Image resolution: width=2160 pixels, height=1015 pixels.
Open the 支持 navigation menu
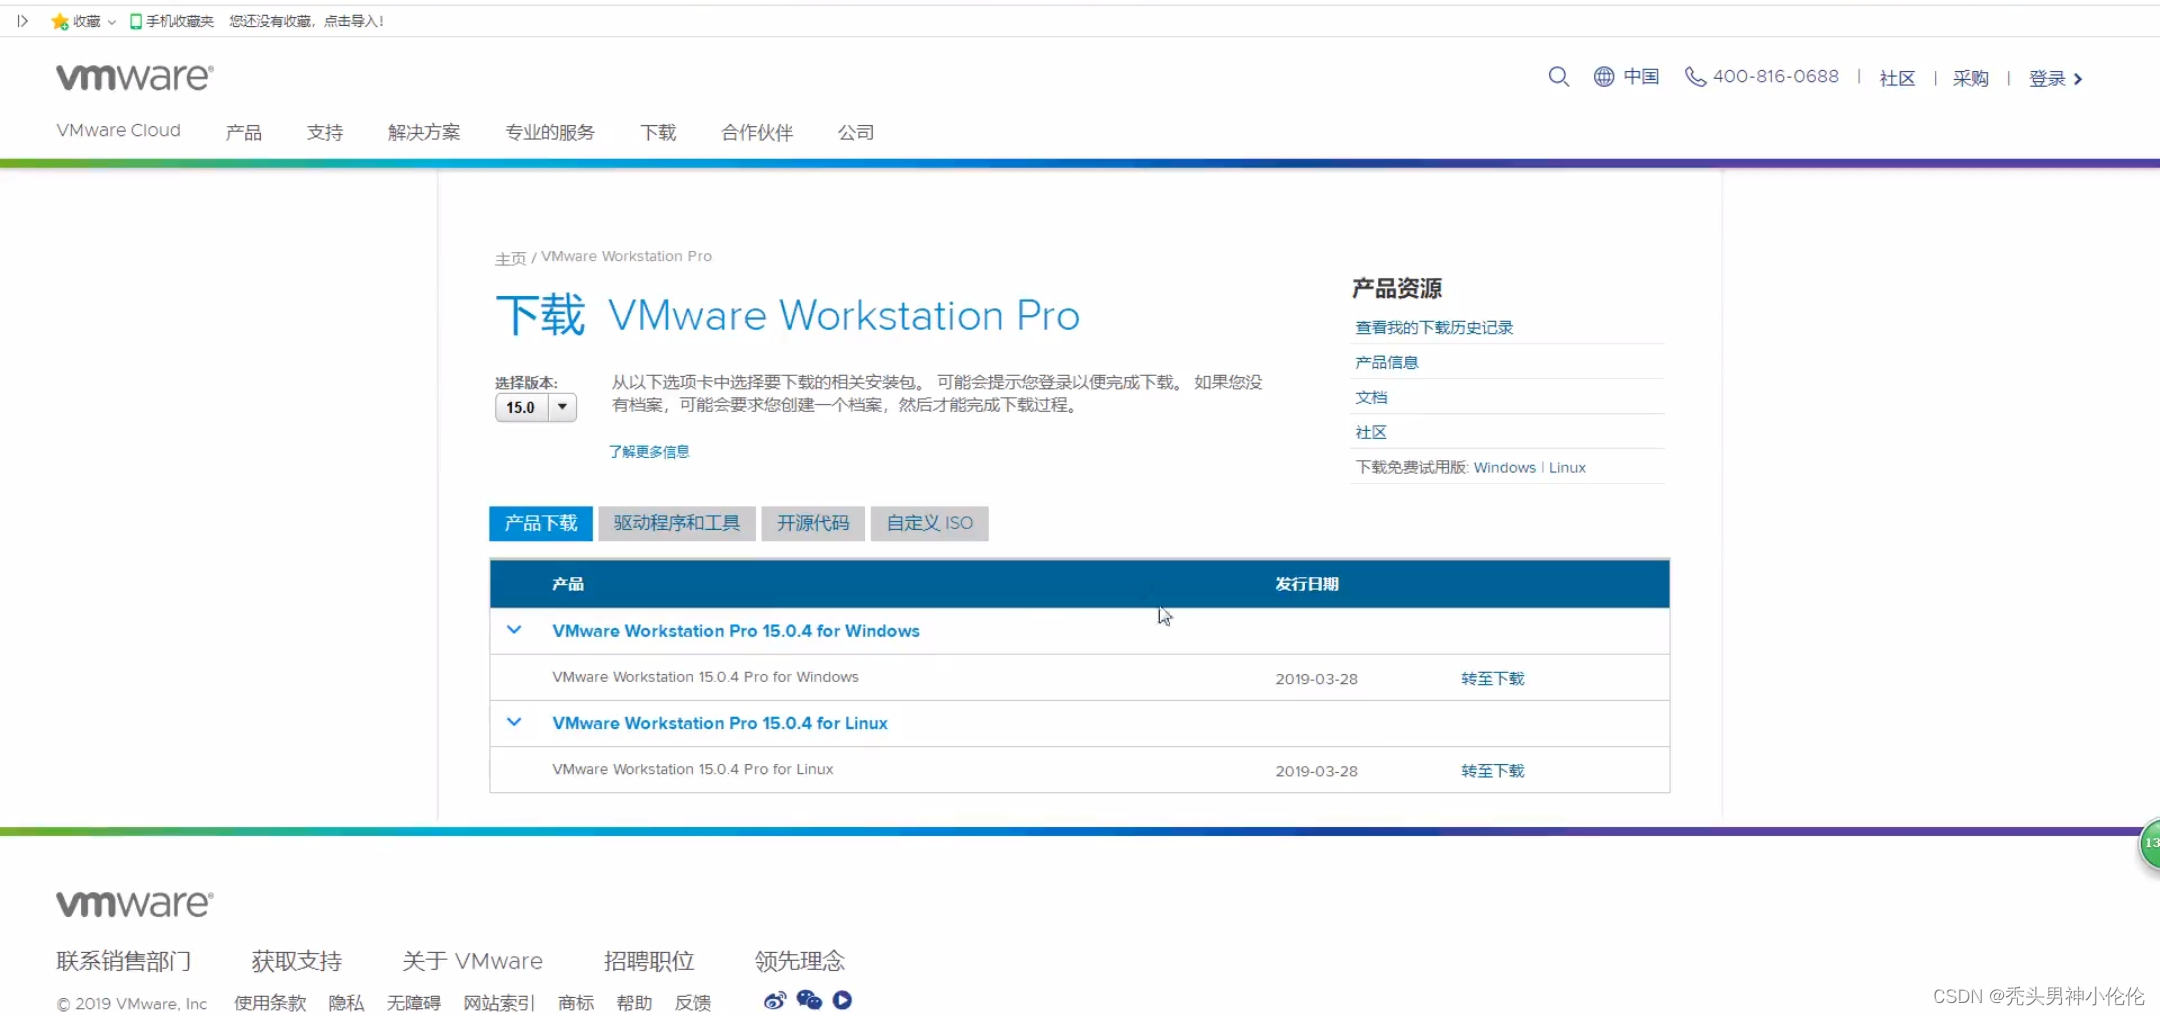325,132
